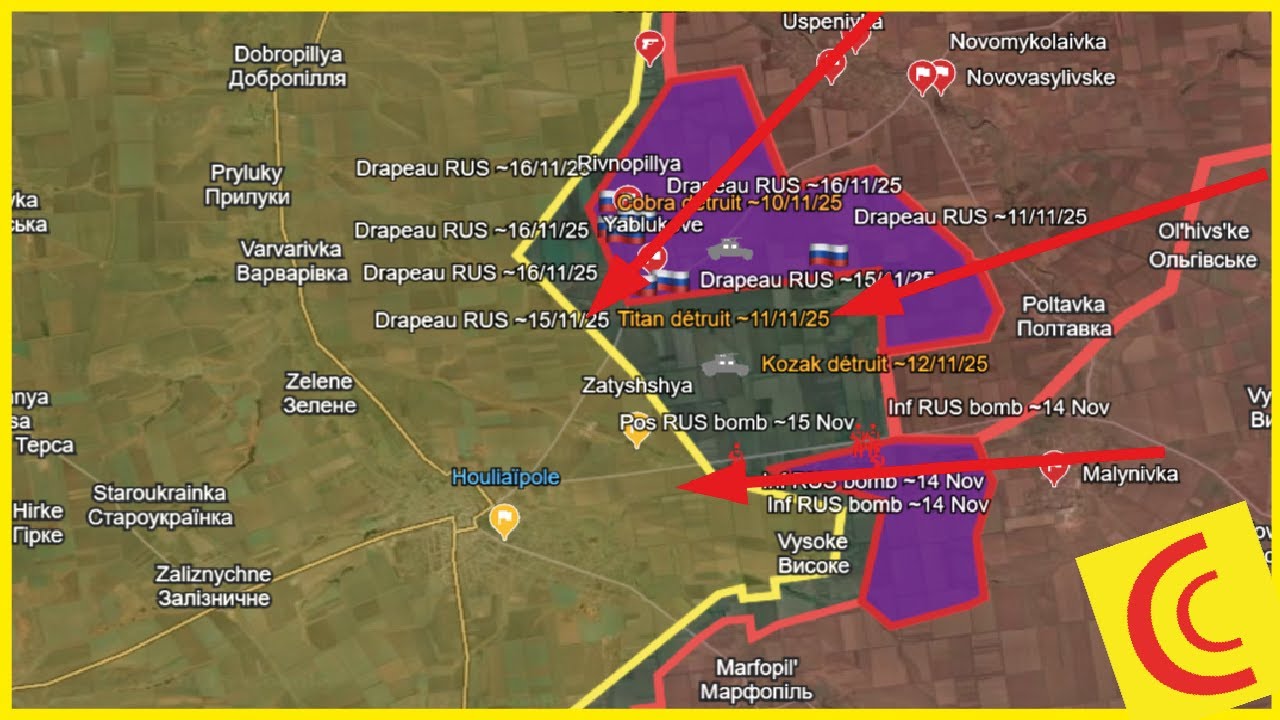Select the Ol'hivs'ke label
The image size is (1280, 720).
coord(1202,245)
